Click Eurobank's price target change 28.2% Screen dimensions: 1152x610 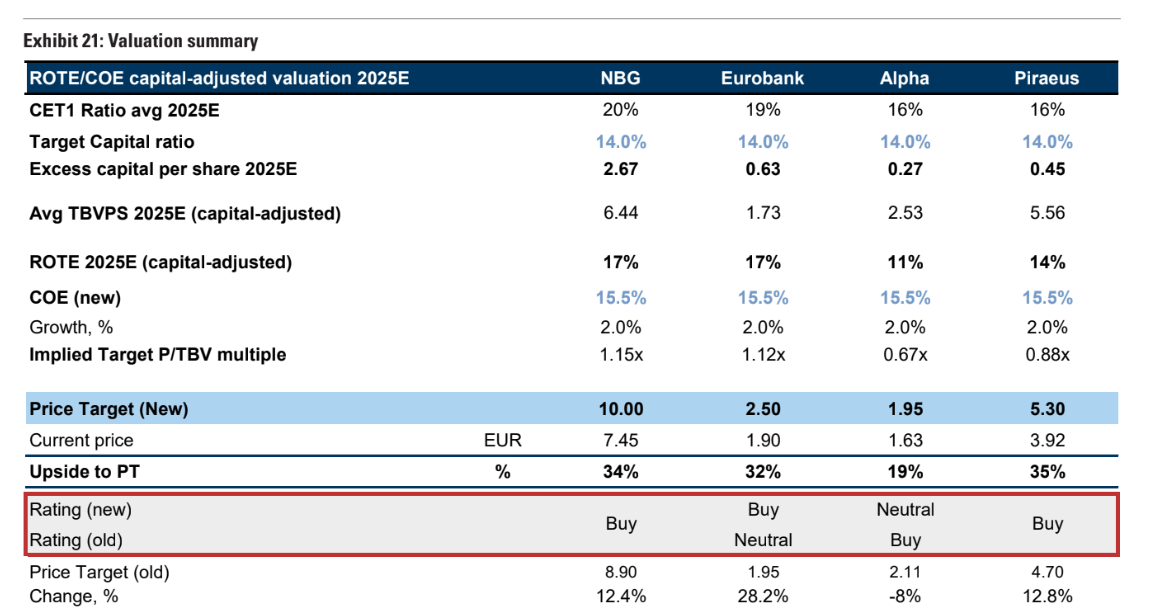762,596
